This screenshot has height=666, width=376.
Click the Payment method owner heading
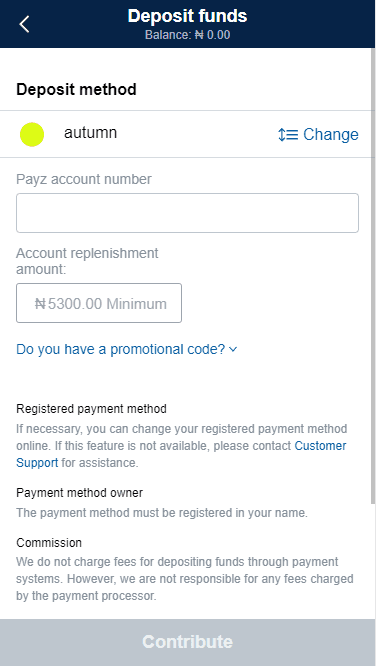tap(79, 493)
